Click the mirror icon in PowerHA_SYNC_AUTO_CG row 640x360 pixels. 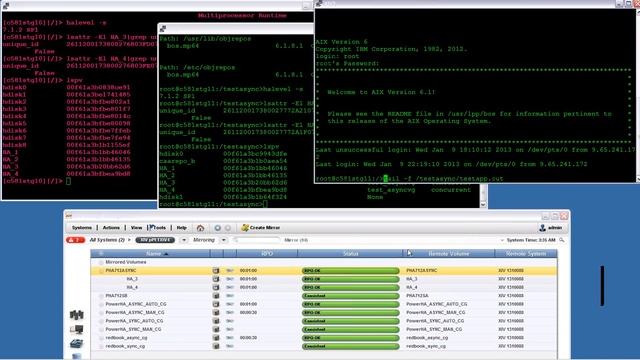click(x=216, y=321)
